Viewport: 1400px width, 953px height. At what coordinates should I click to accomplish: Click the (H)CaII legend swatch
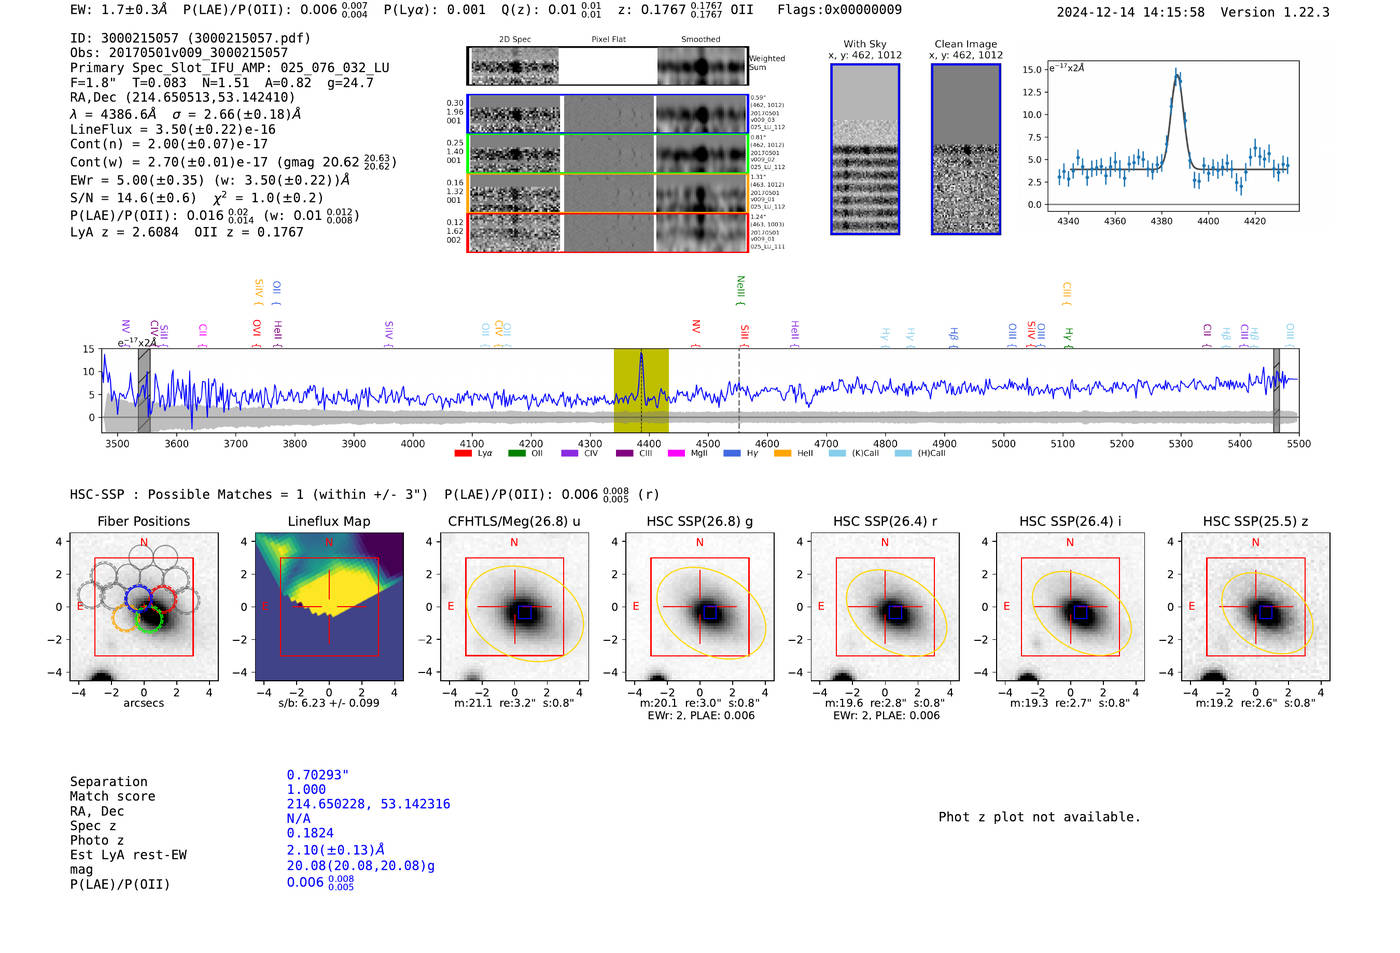[903, 454]
